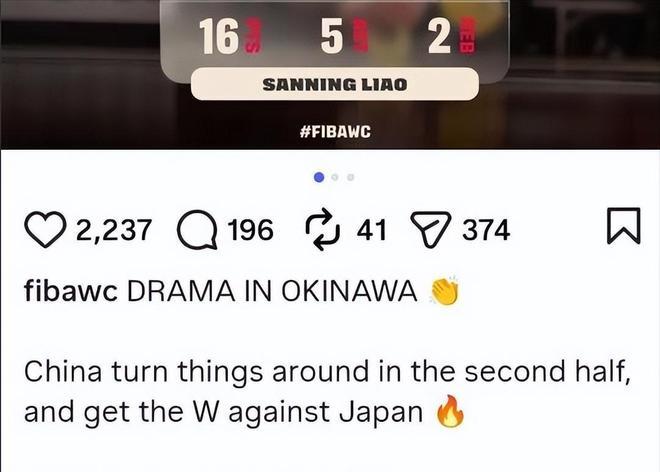Viewport: 660px width, 472px height.
Task: Save post with bookmark icon
Action: 624,226
